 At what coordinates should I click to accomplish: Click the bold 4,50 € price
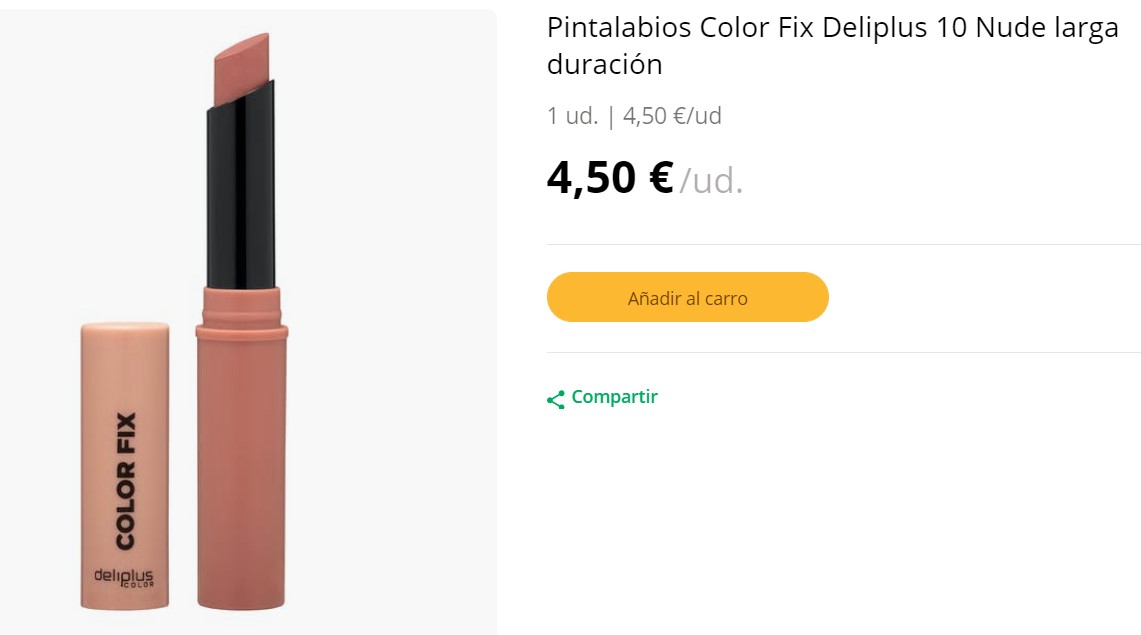pyautogui.click(x=609, y=178)
